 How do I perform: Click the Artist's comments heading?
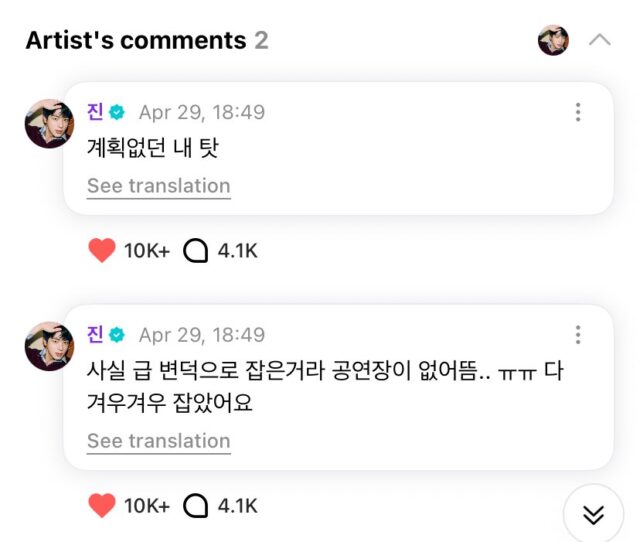pos(135,40)
